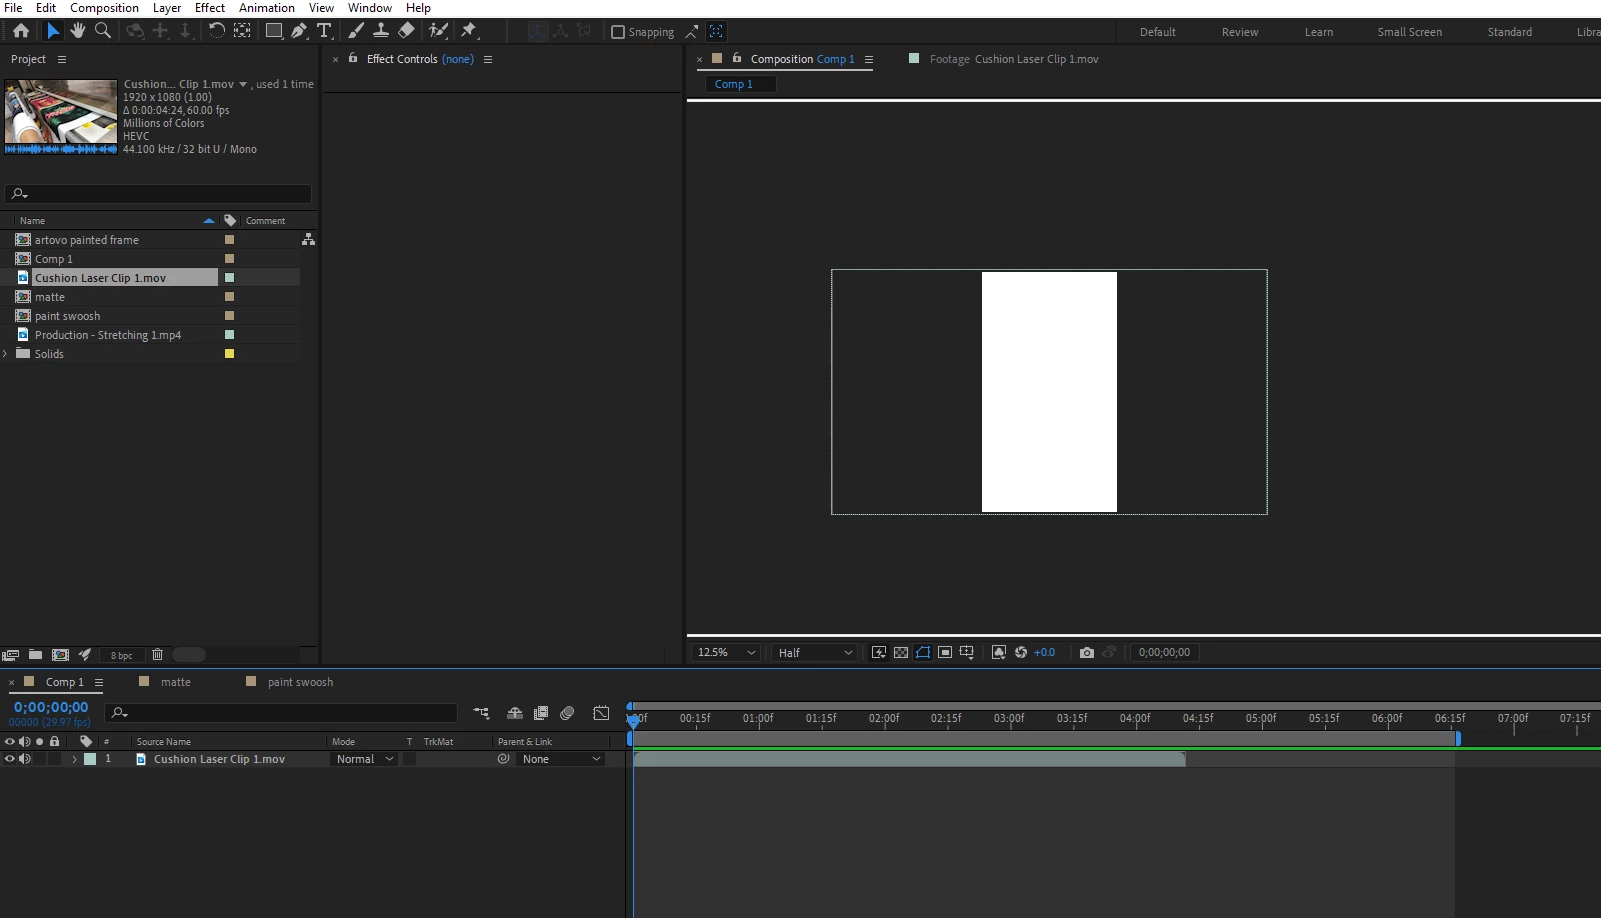Select the Zoom tool in toolbar
Screen dimensions: 1601x918
103,31
